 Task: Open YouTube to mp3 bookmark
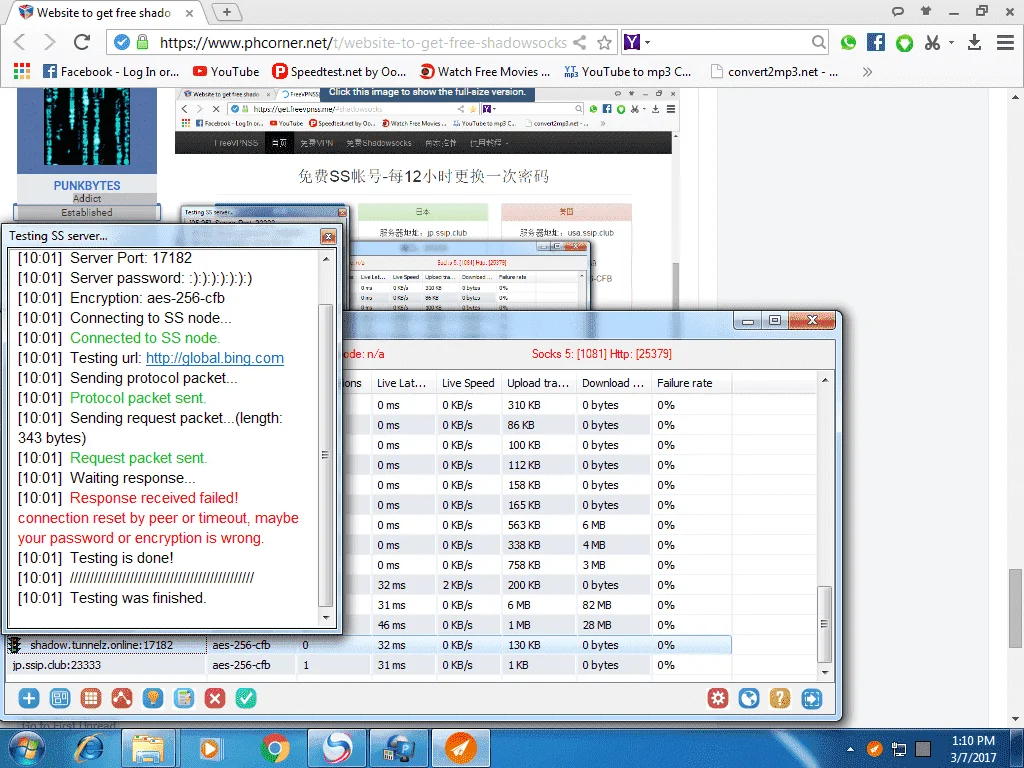click(628, 72)
